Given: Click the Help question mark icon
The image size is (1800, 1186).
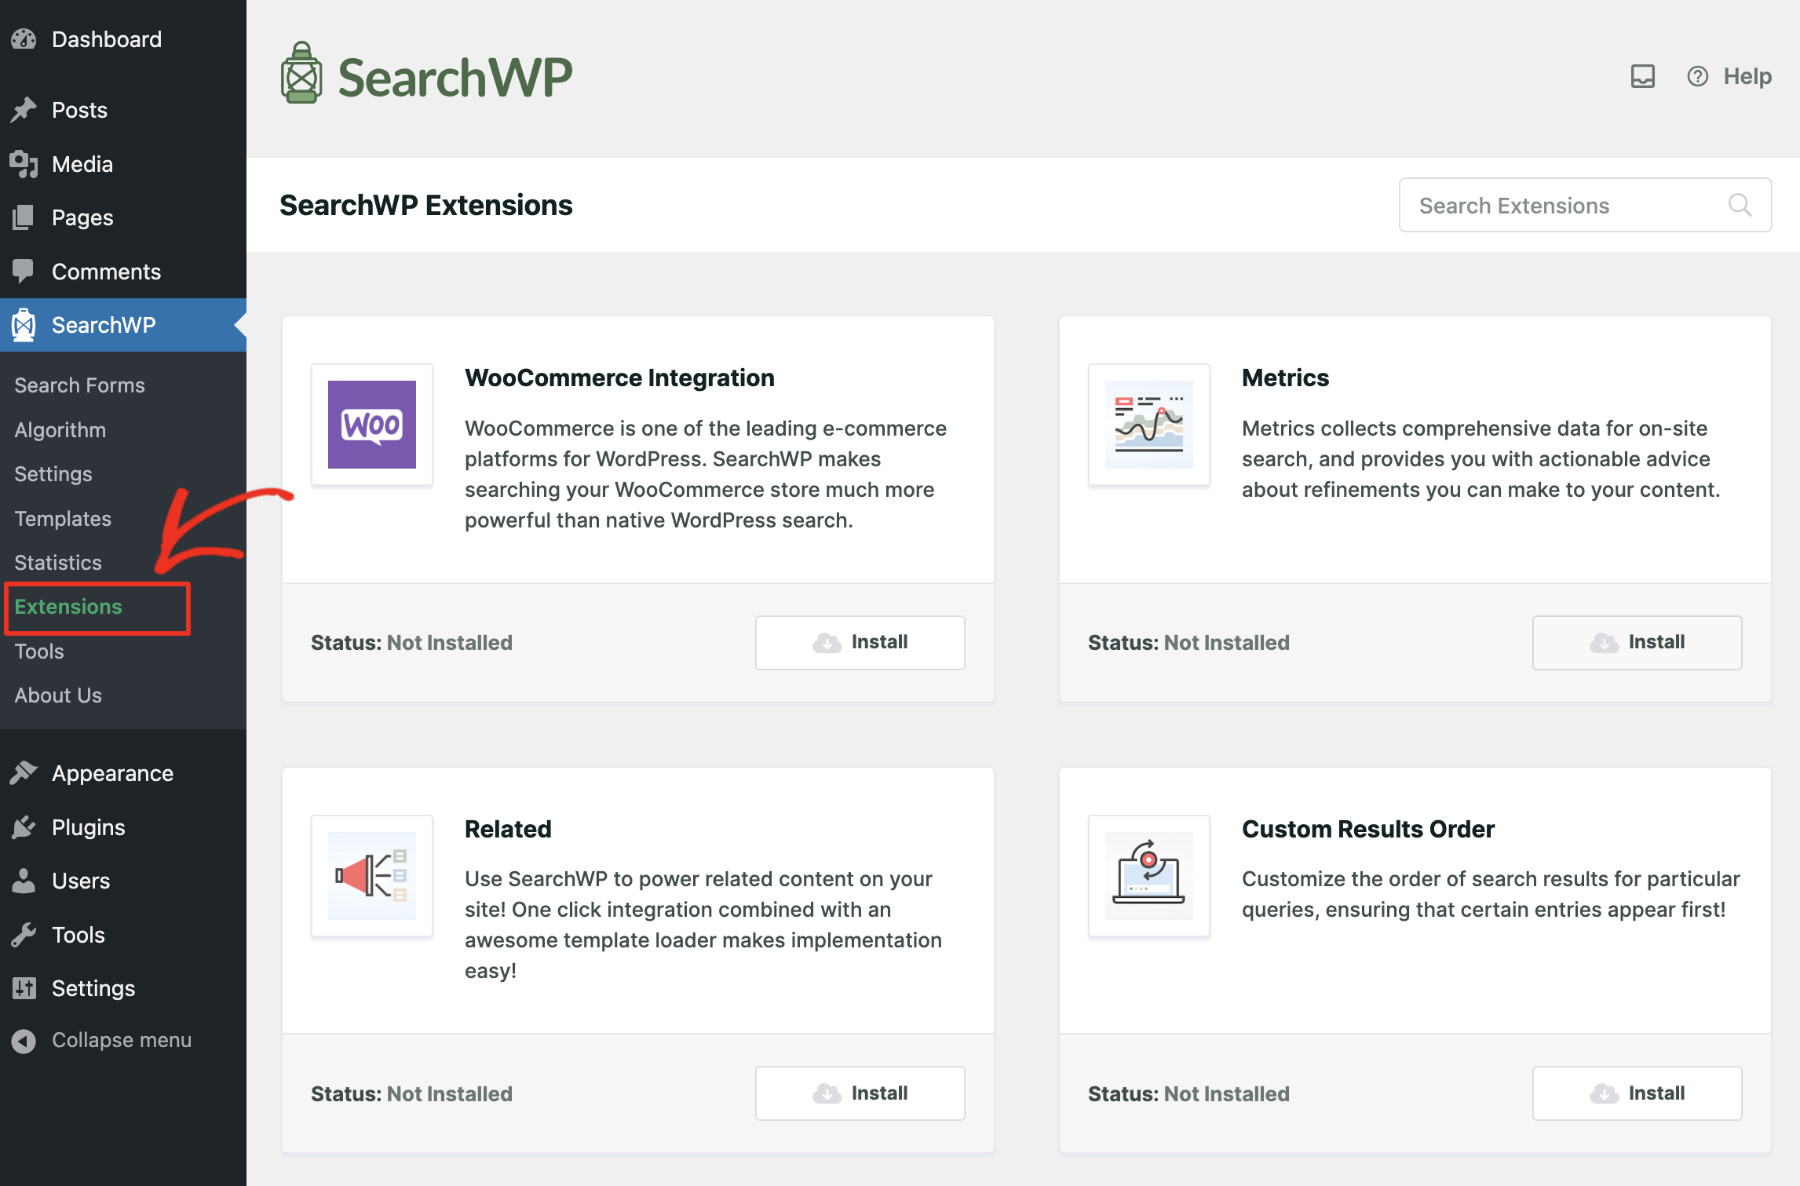Looking at the screenshot, I should tap(1698, 76).
